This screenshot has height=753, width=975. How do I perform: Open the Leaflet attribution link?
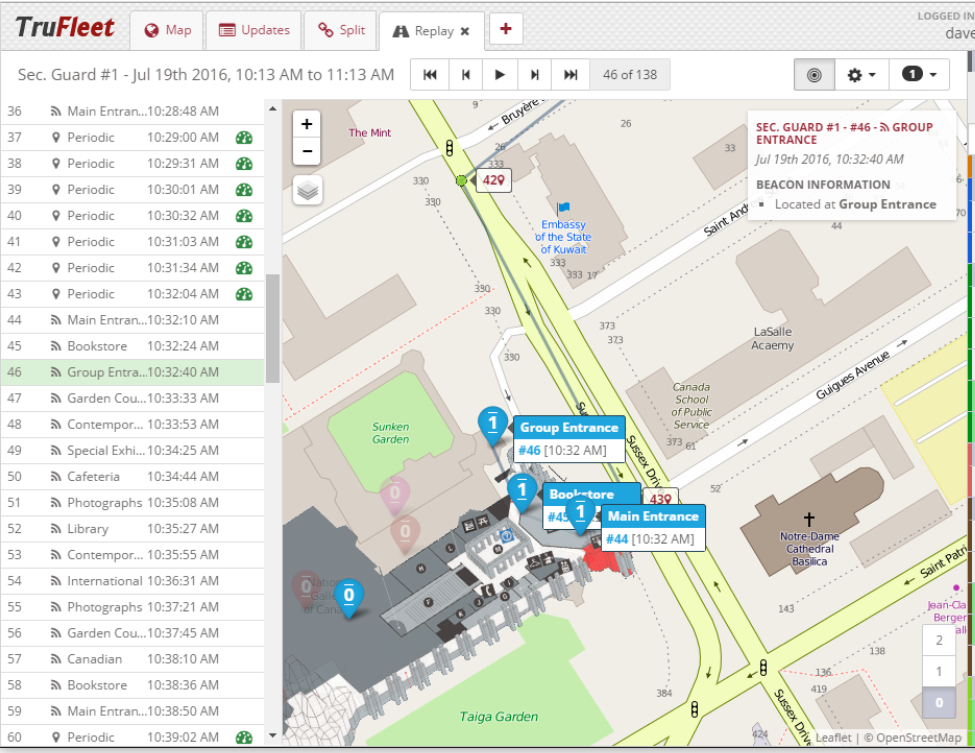coord(833,738)
